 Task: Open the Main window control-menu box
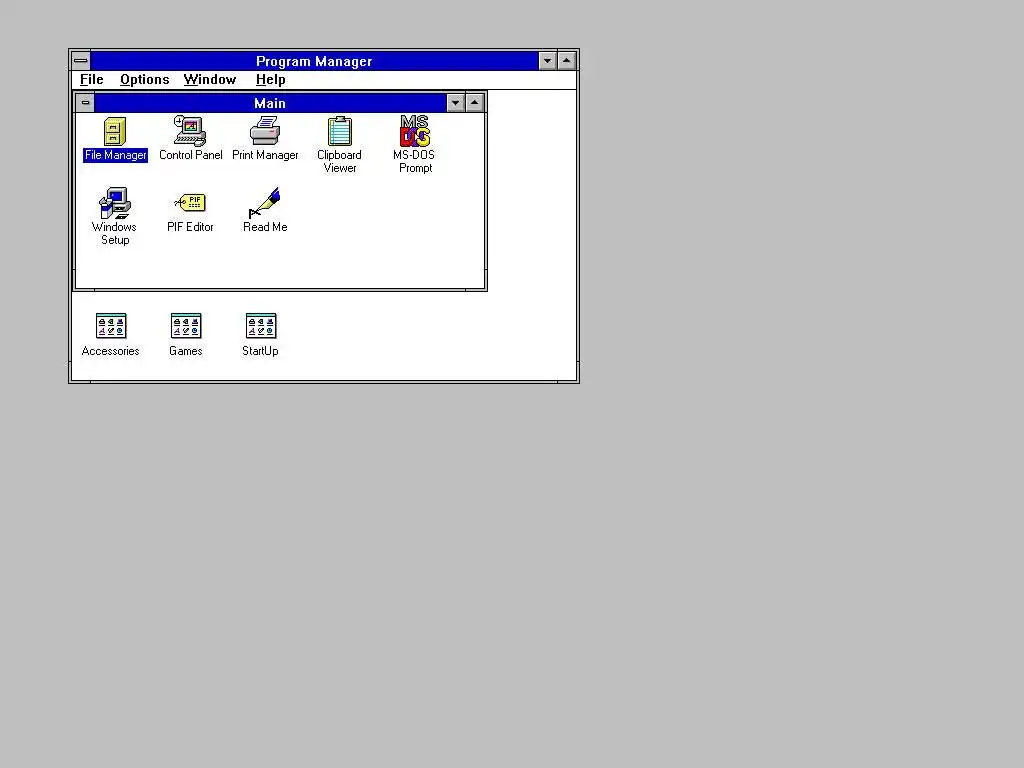pyautogui.click(x=85, y=103)
